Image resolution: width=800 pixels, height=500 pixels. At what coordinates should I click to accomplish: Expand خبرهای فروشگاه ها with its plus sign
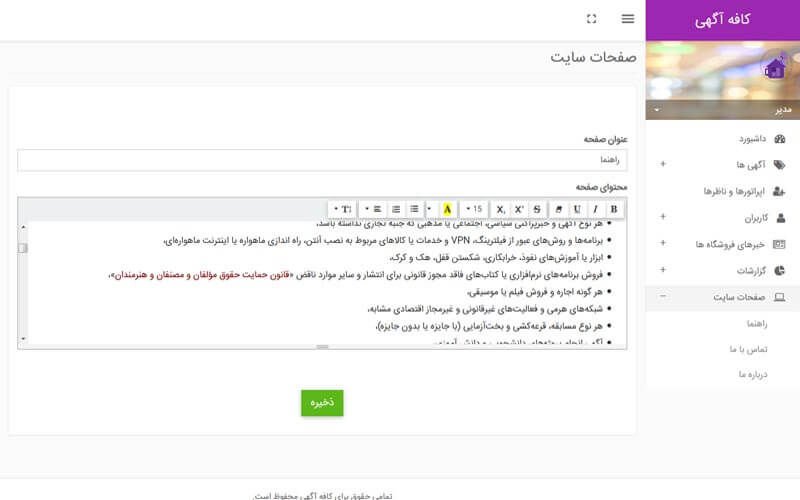pyautogui.click(x=663, y=243)
